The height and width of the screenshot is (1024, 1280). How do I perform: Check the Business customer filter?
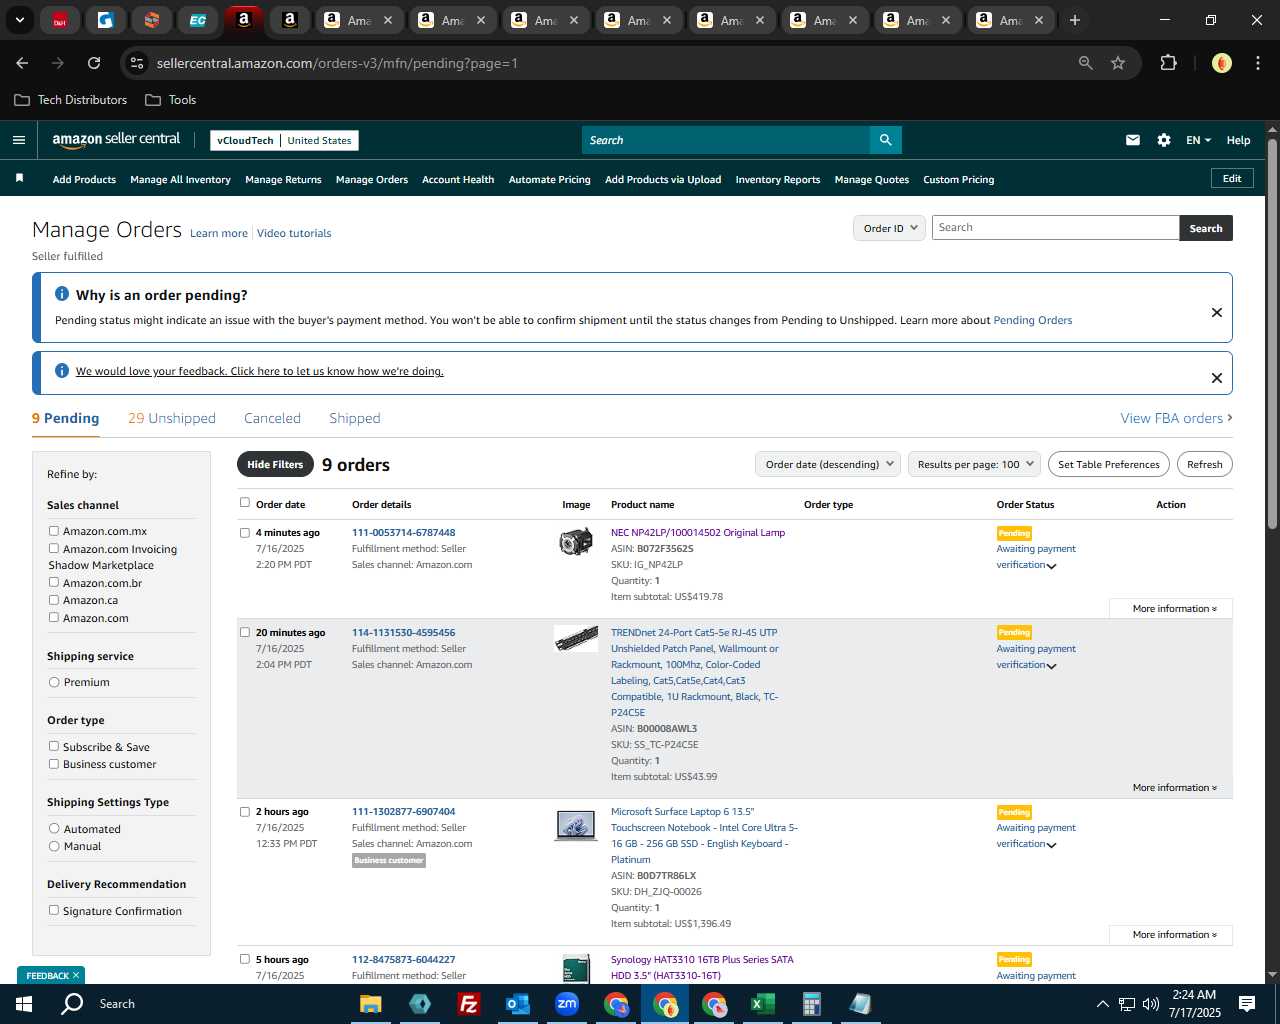point(54,763)
